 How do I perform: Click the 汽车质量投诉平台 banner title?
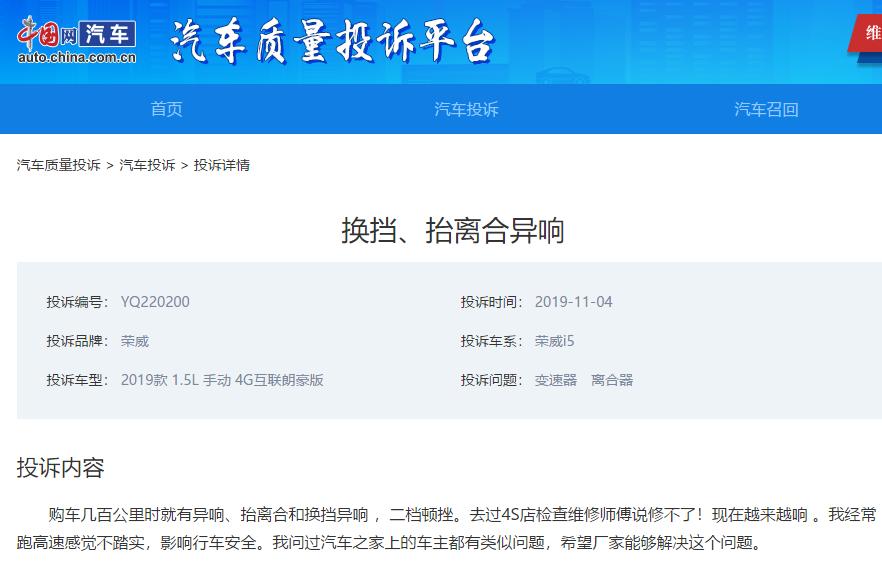[332, 40]
